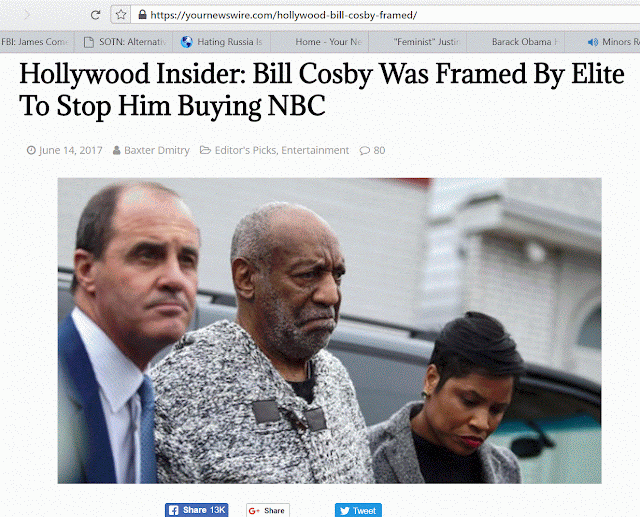This screenshot has height=517, width=640.
Task: Tweet this article
Action: click(x=358, y=510)
